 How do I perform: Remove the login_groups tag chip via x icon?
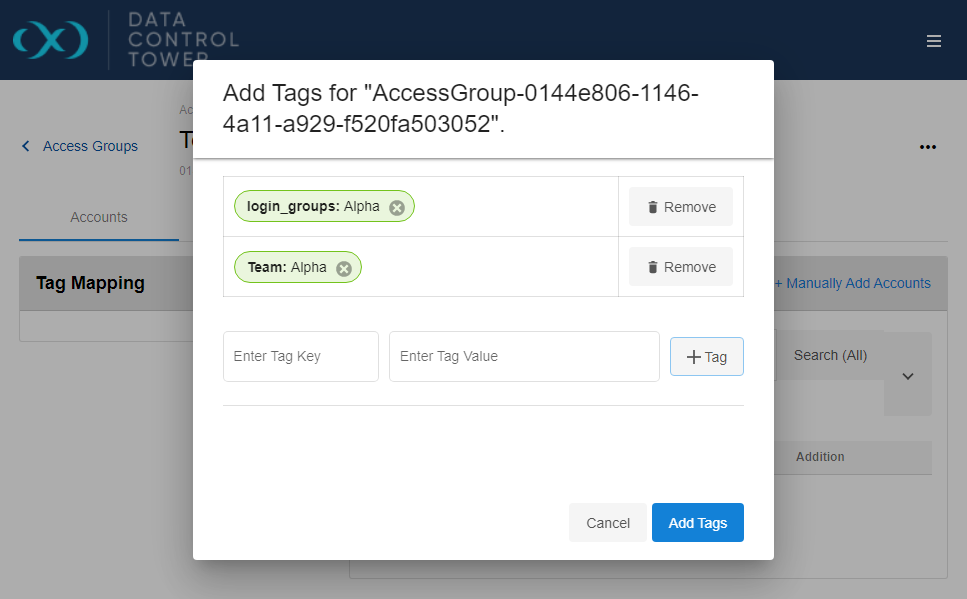pyautogui.click(x=397, y=207)
